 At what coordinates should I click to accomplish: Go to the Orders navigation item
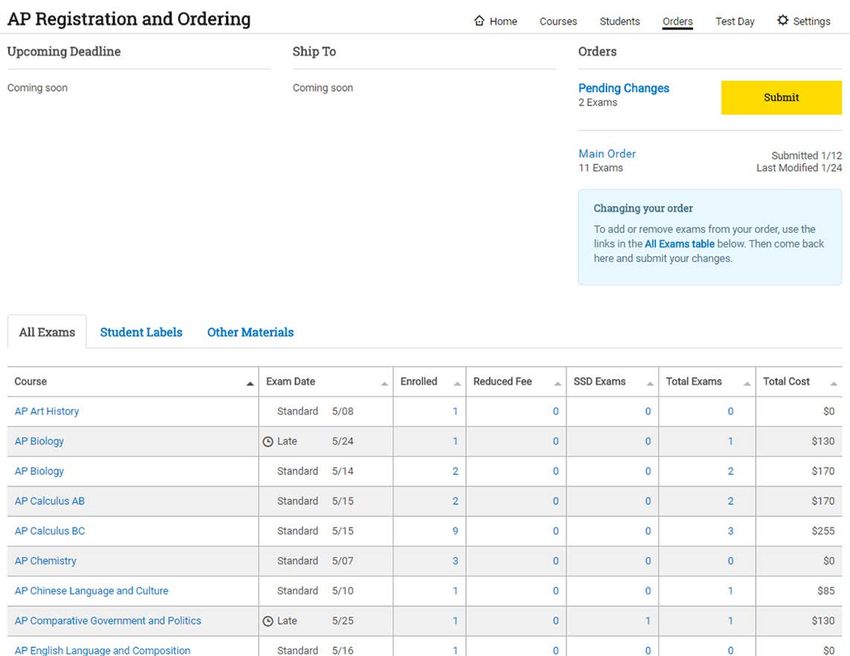(x=678, y=21)
